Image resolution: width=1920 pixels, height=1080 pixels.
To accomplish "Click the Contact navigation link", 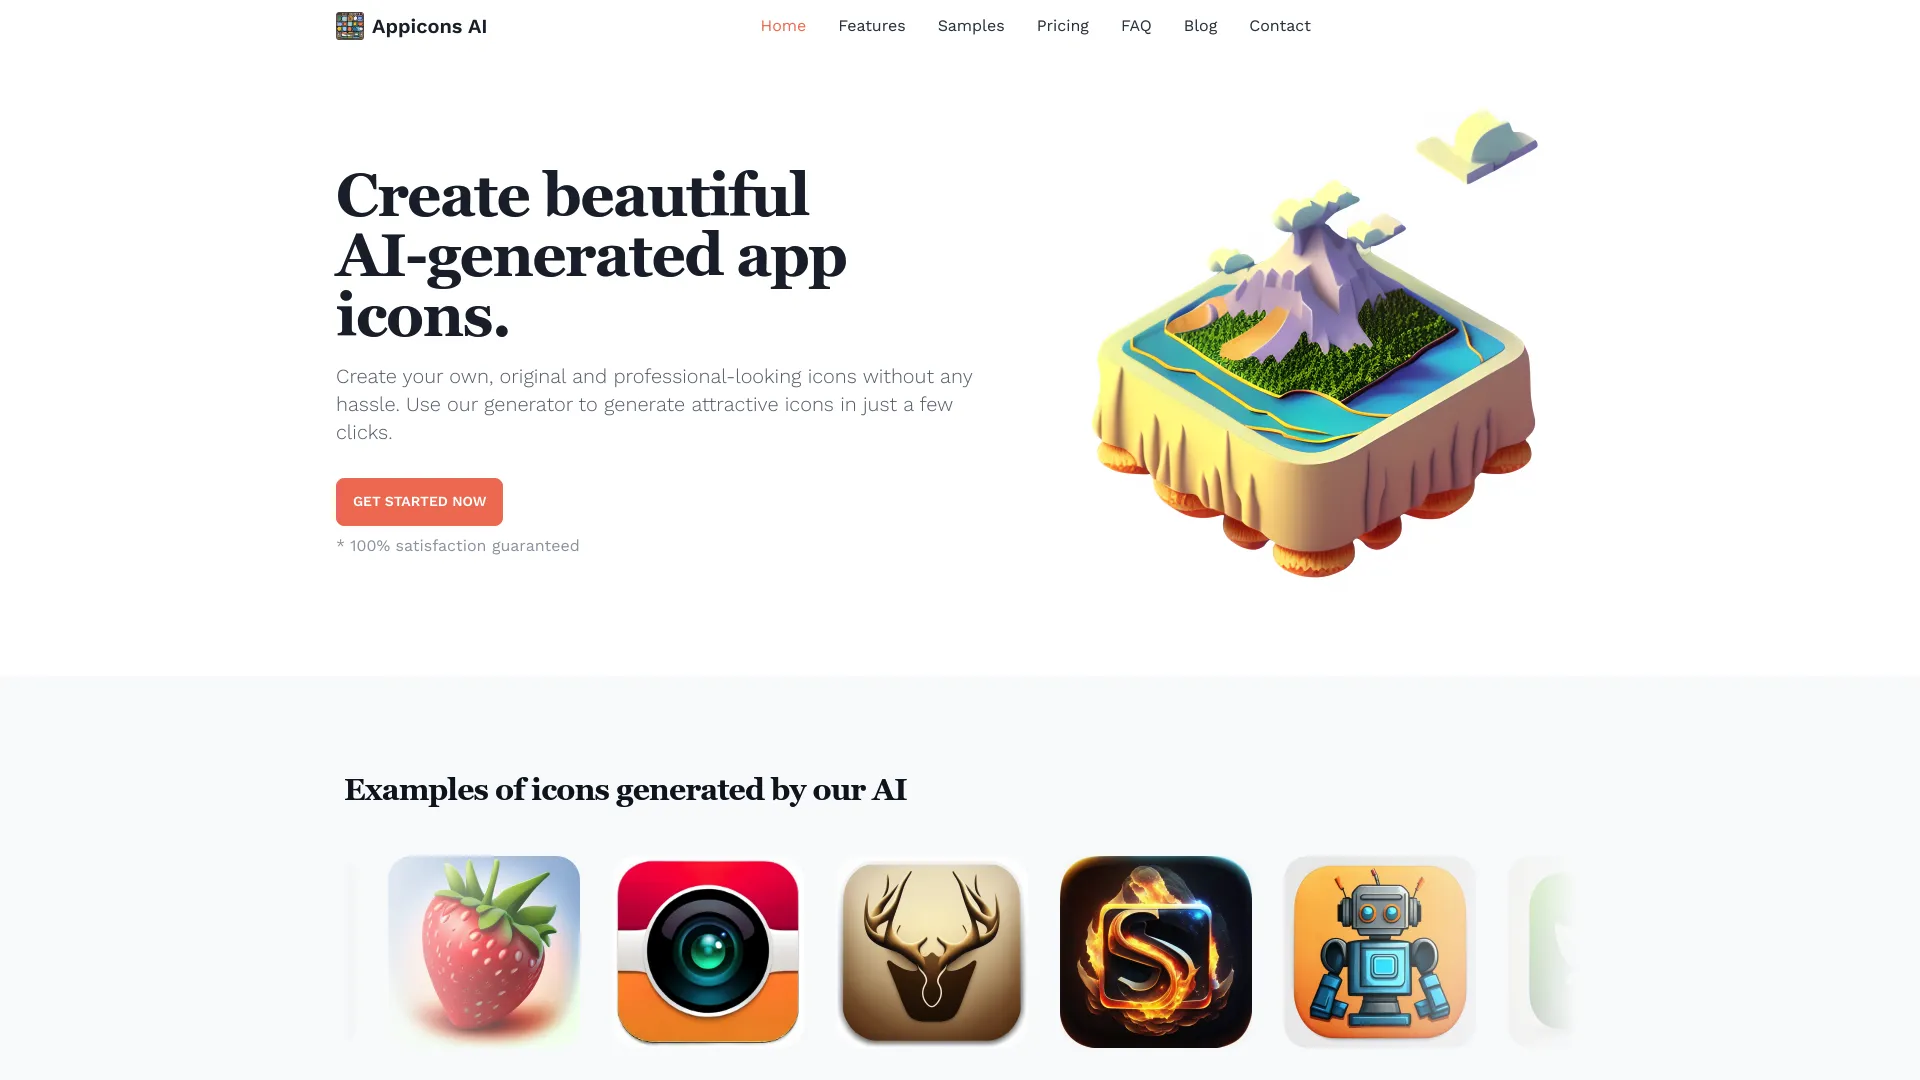I will coord(1280,25).
